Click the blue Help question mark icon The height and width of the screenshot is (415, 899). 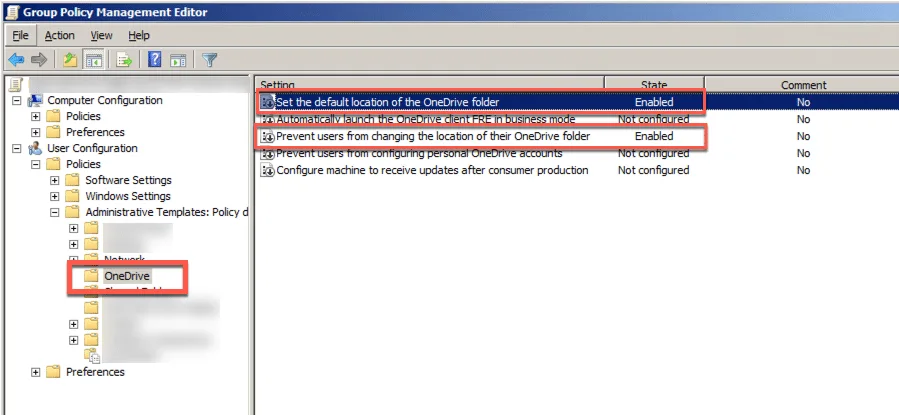[x=155, y=60]
